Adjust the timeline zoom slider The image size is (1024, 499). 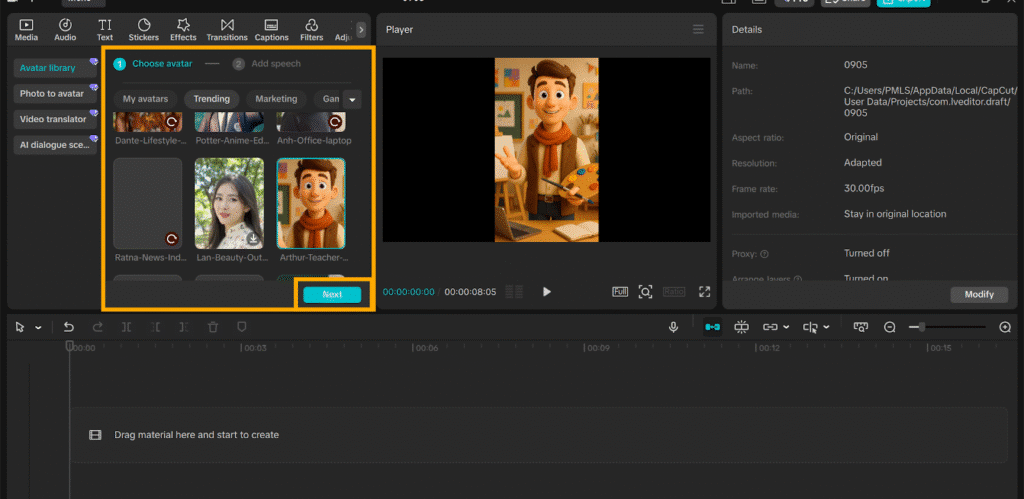pyautogui.click(x=947, y=327)
